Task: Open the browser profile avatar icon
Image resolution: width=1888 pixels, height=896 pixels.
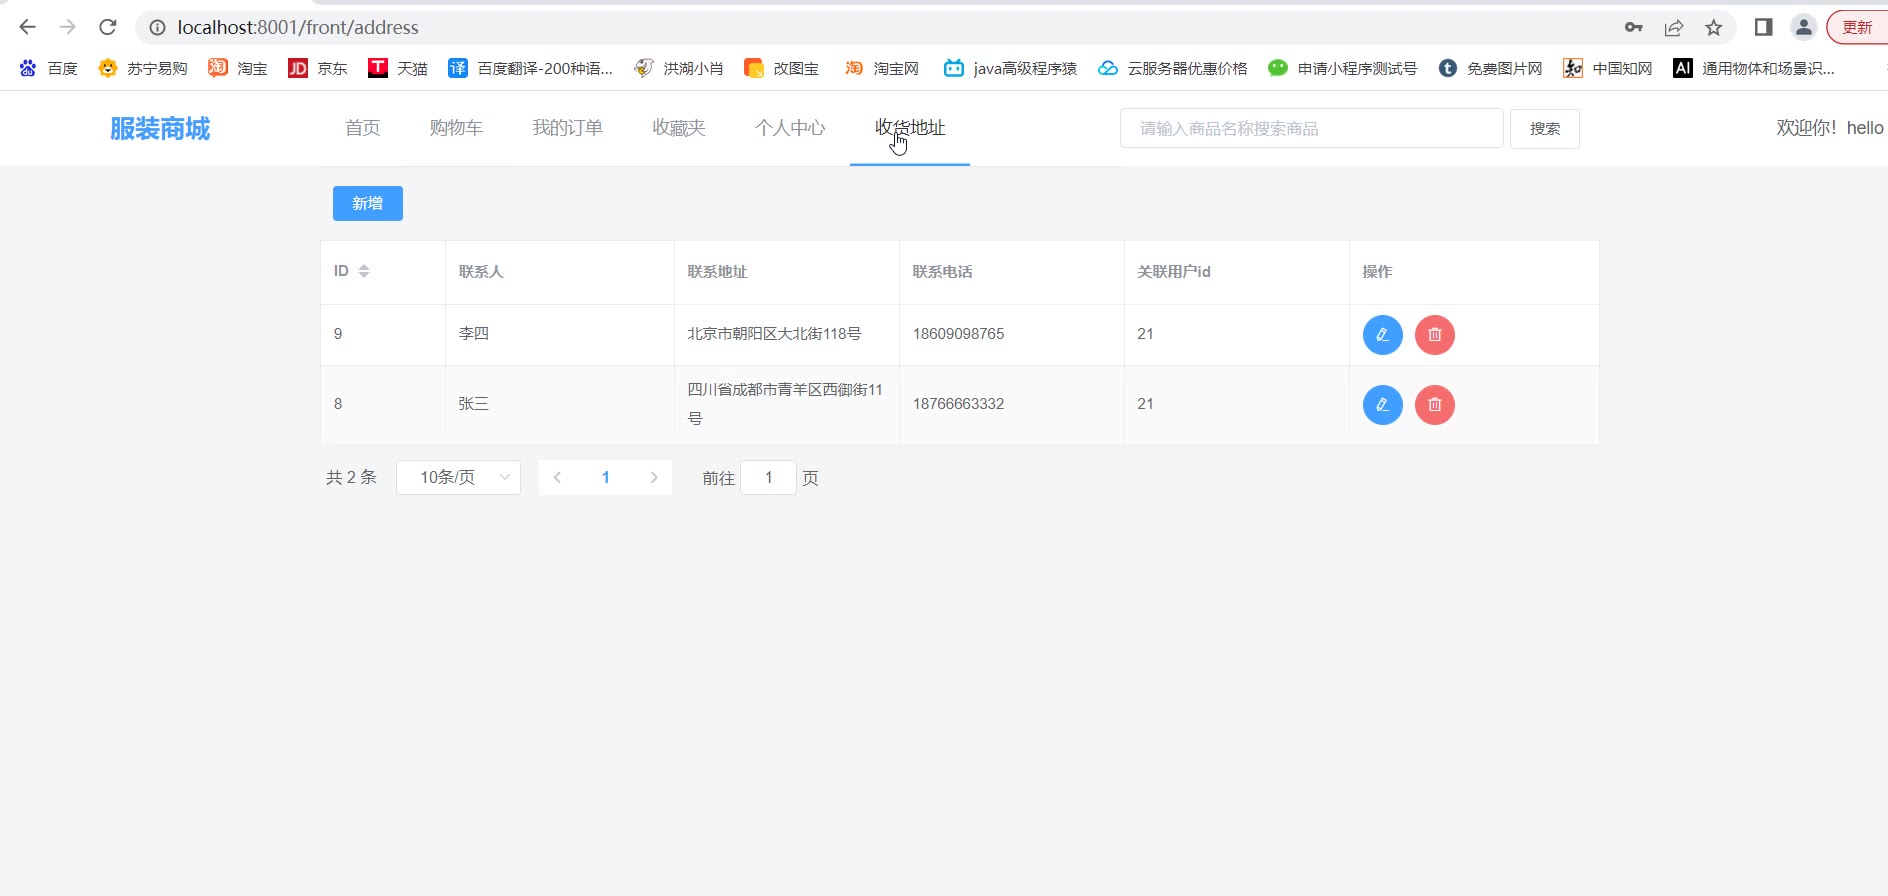Action: [1803, 27]
